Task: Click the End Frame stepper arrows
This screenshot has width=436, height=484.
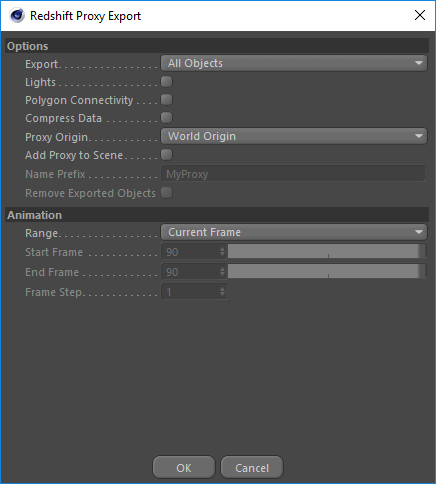Action: (222, 272)
